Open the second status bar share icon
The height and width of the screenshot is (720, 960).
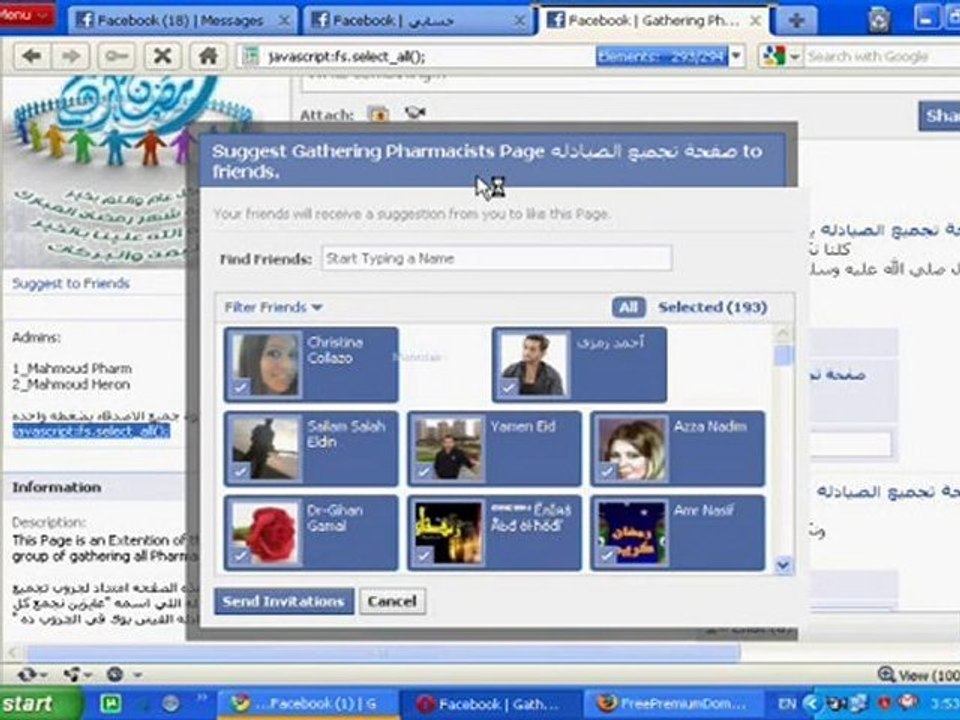(77, 675)
